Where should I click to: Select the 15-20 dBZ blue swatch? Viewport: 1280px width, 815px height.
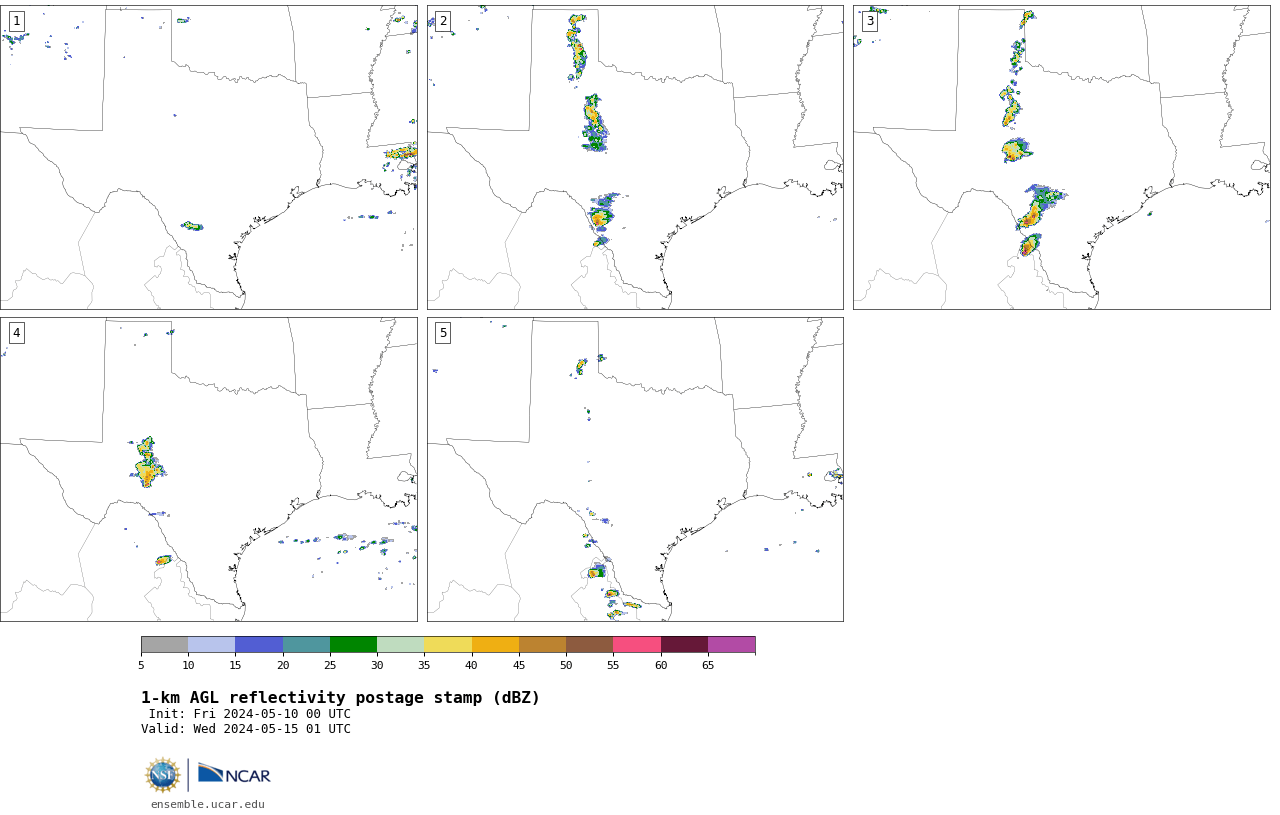point(259,644)
